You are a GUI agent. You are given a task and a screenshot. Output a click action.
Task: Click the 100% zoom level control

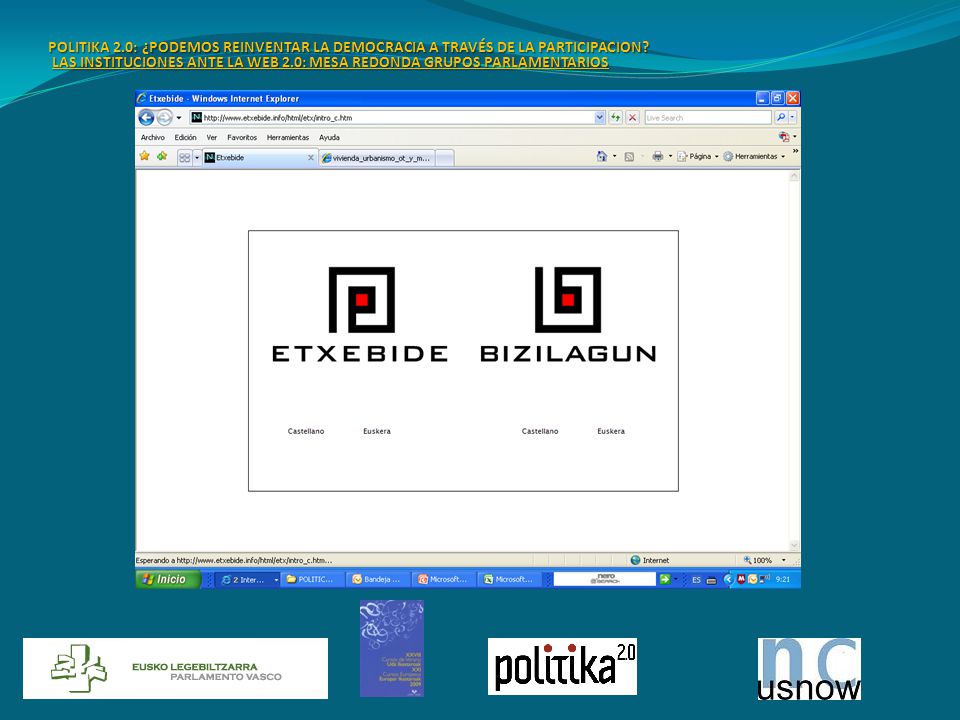[757, 560]
